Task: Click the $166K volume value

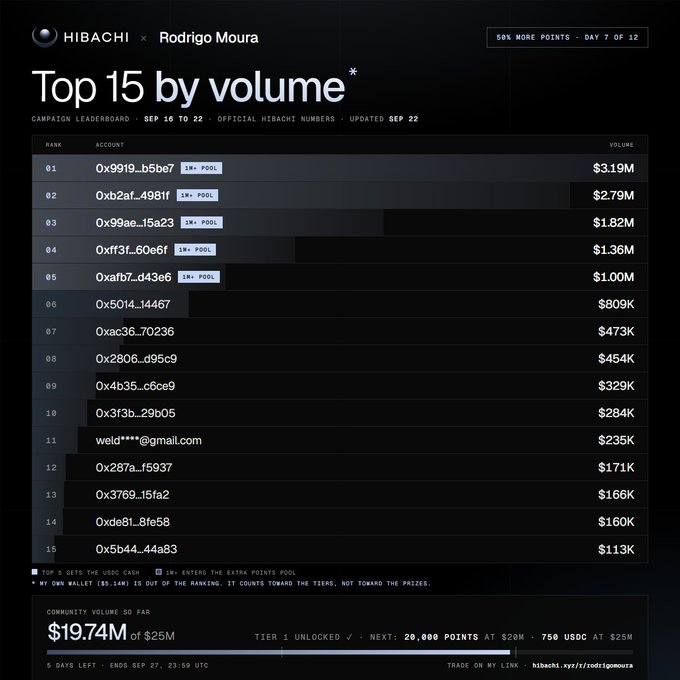Action: point(616,495)
